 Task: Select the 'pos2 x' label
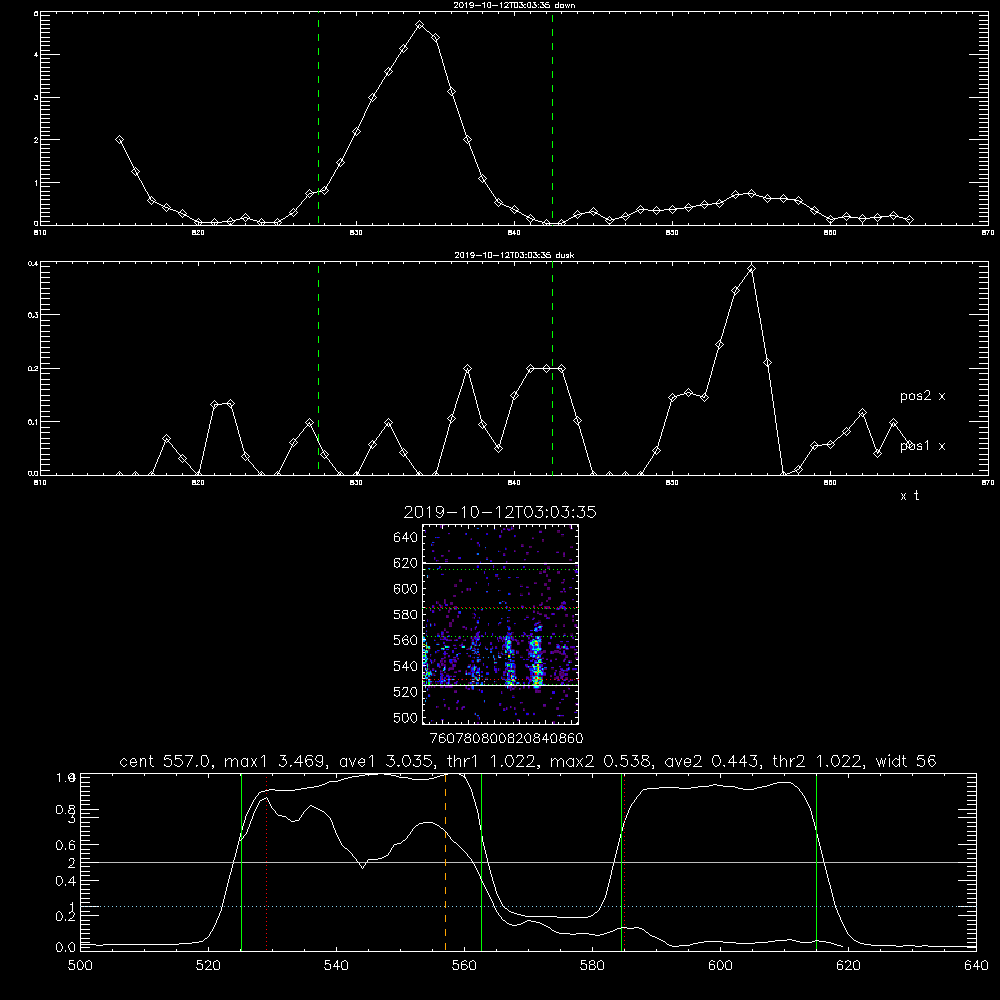pos(922,396)
